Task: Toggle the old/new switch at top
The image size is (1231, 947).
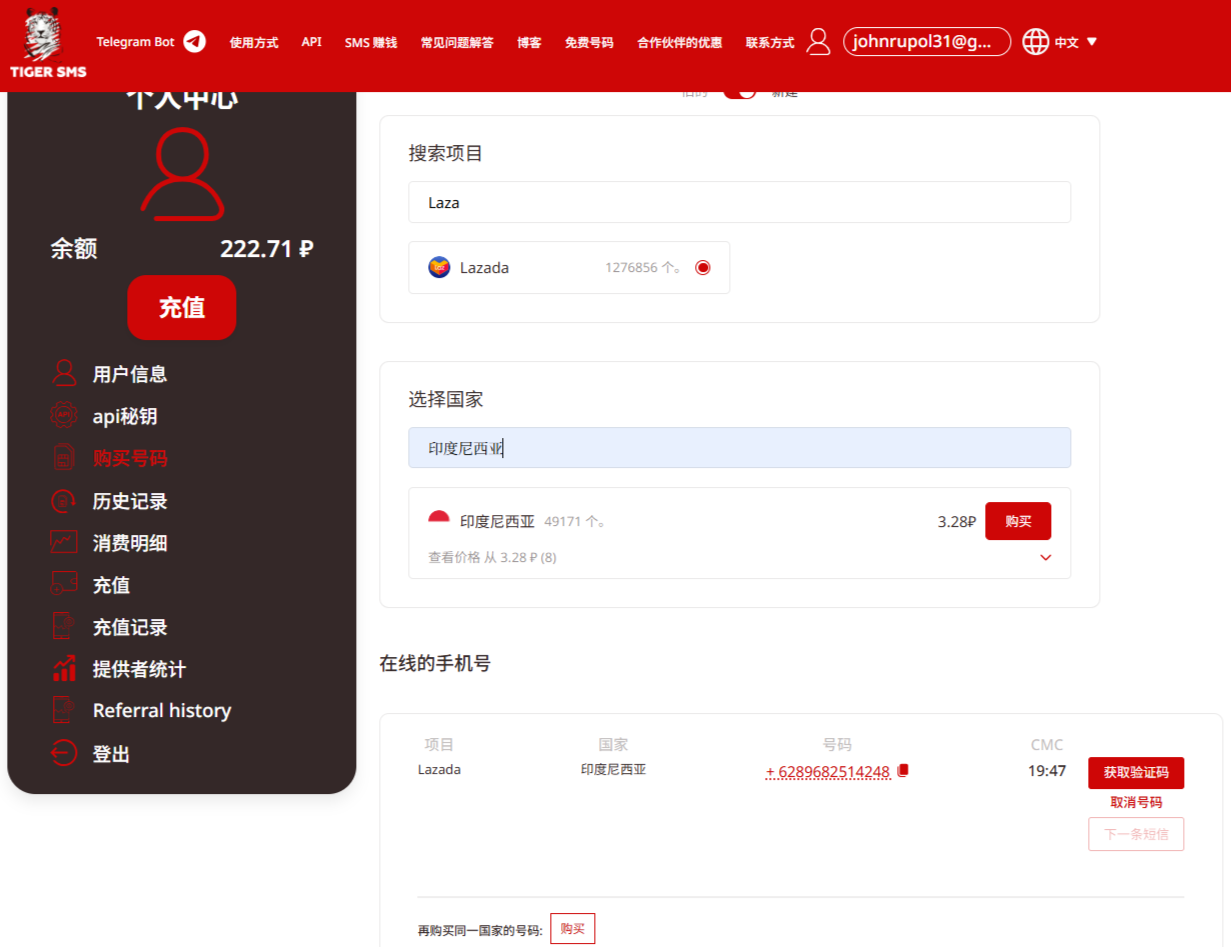Action: coord(740,92)
